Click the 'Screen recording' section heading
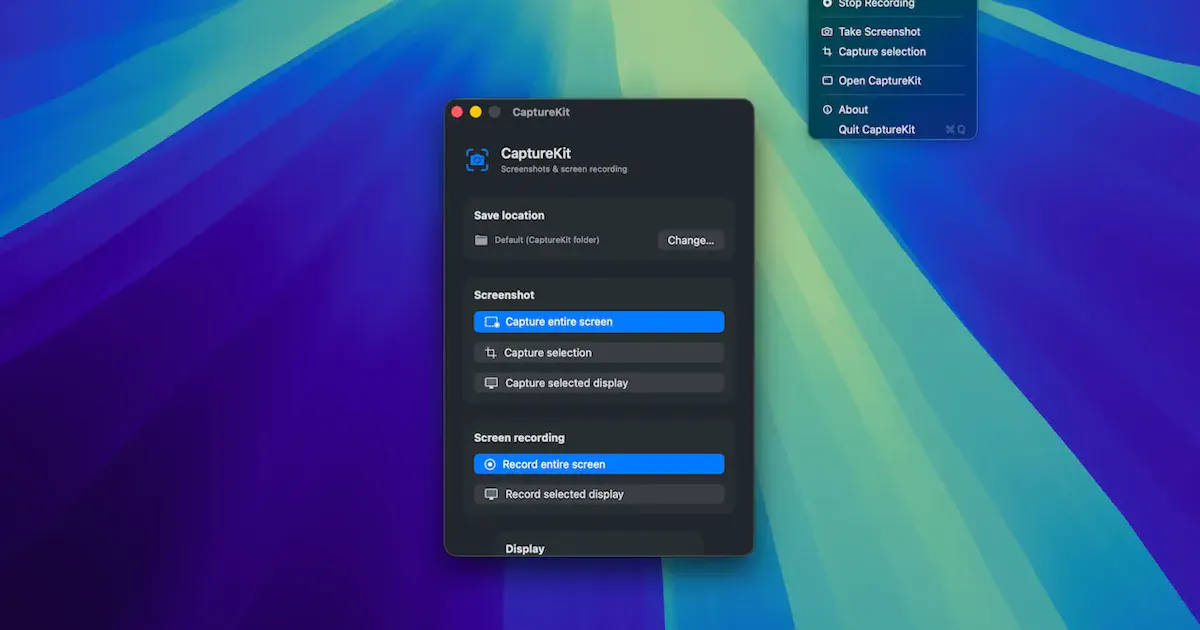This screenshot has width=1200, height=630. pyautogui.click(x=519, y=438)
